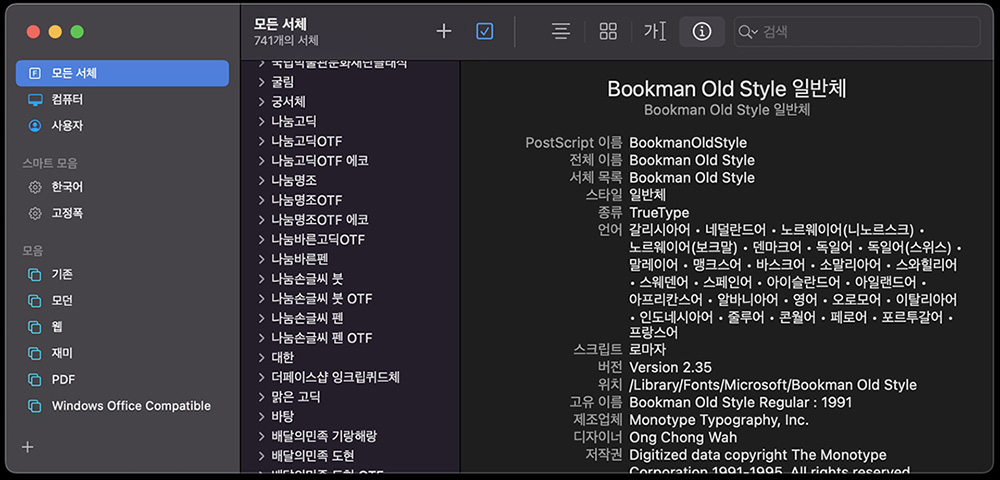Viewport: 1000px width, 480px height.
Task: Click the TrueType kind value
Action: coord(659,212)
